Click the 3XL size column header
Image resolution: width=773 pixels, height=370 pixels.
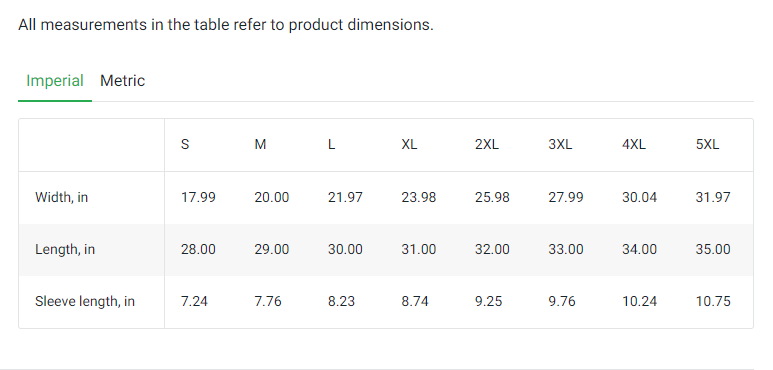pos(561,145)
